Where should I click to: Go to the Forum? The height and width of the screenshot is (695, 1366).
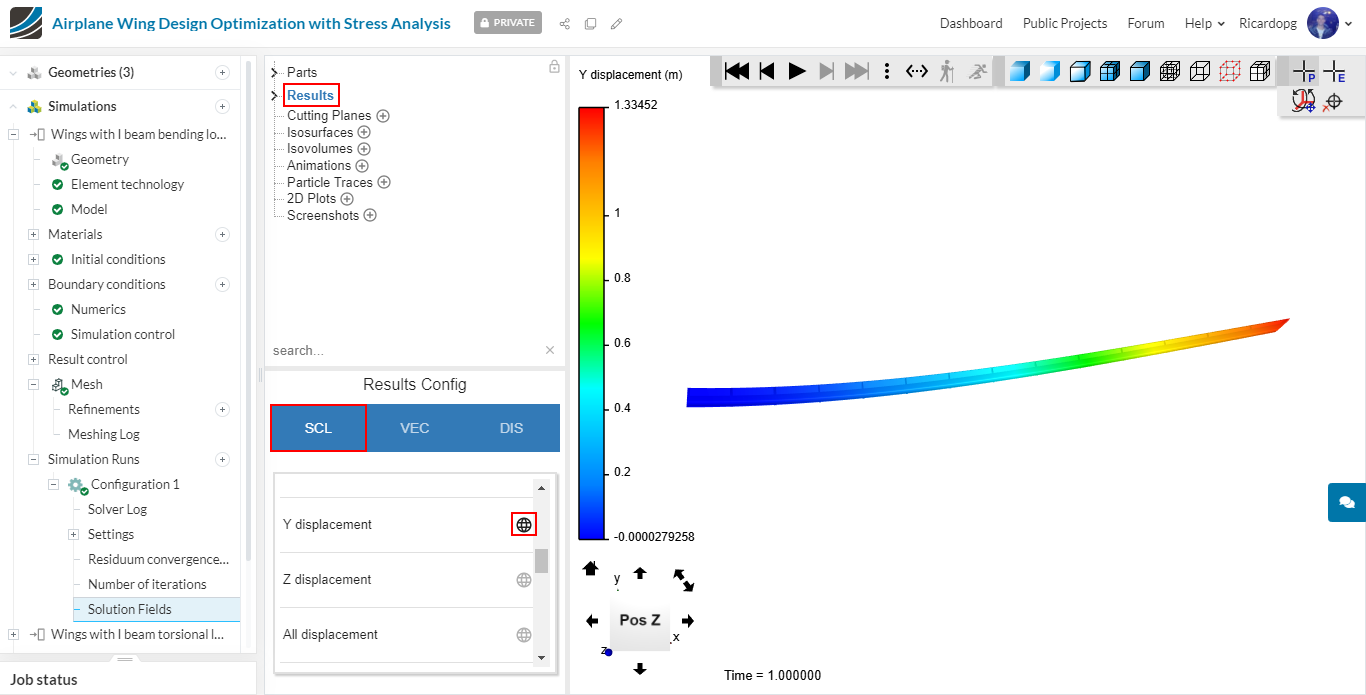(1146, 23)
